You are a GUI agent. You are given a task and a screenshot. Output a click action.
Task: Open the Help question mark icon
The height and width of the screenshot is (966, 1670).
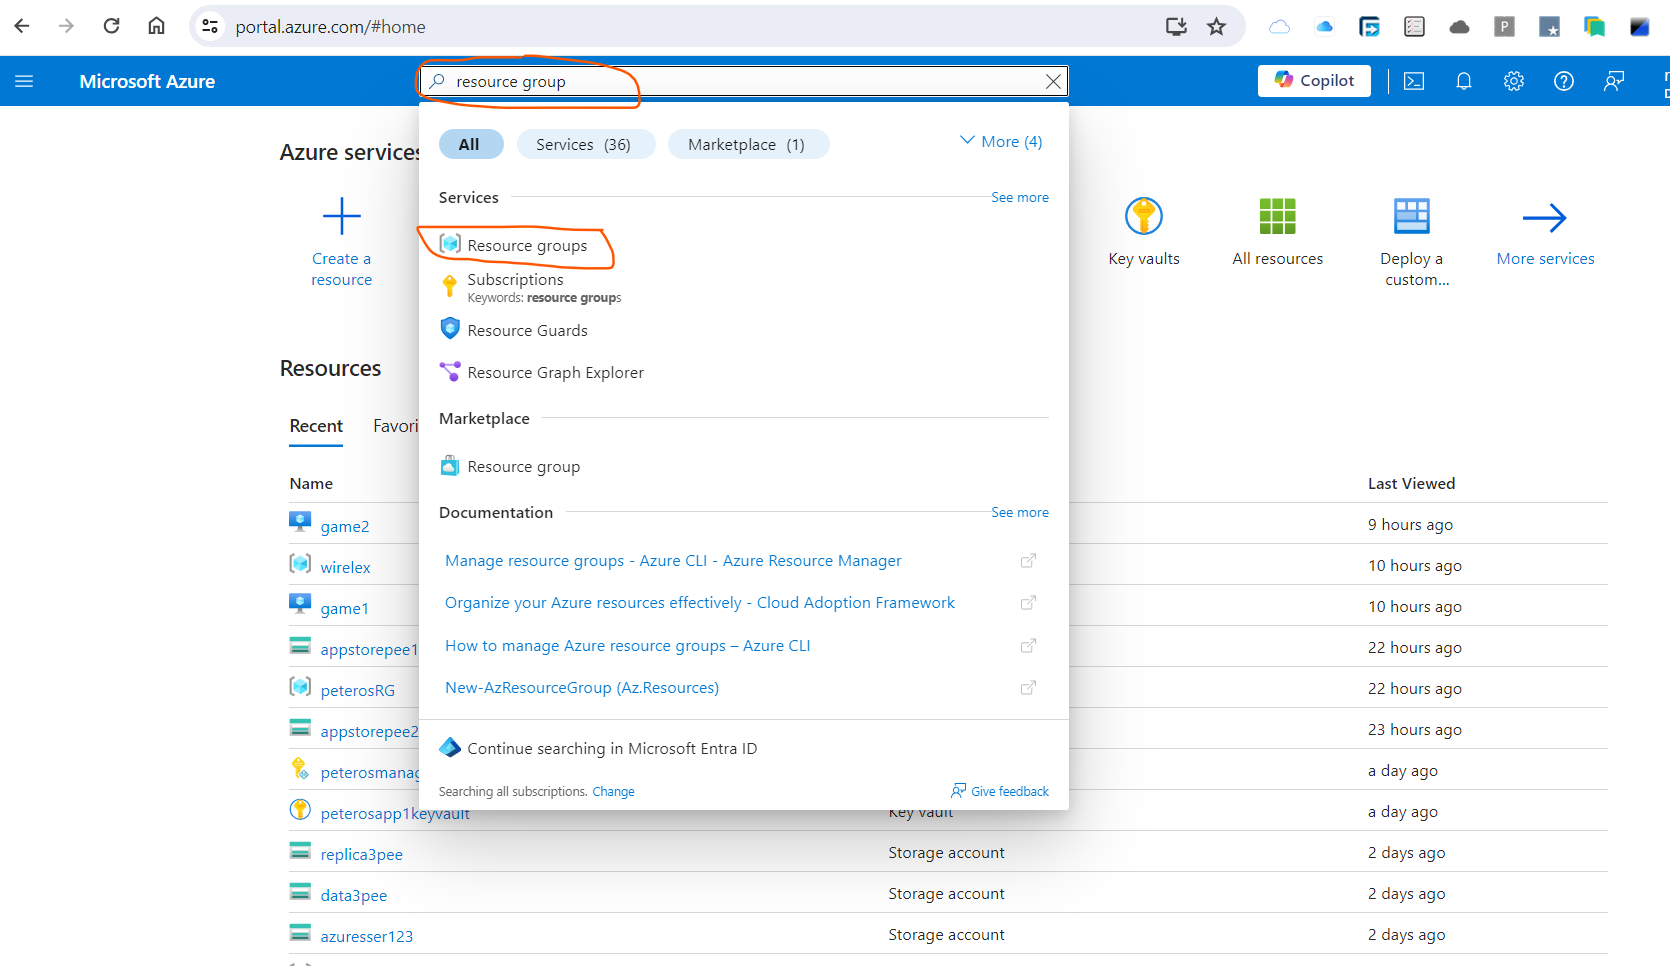pos(1564,81)
